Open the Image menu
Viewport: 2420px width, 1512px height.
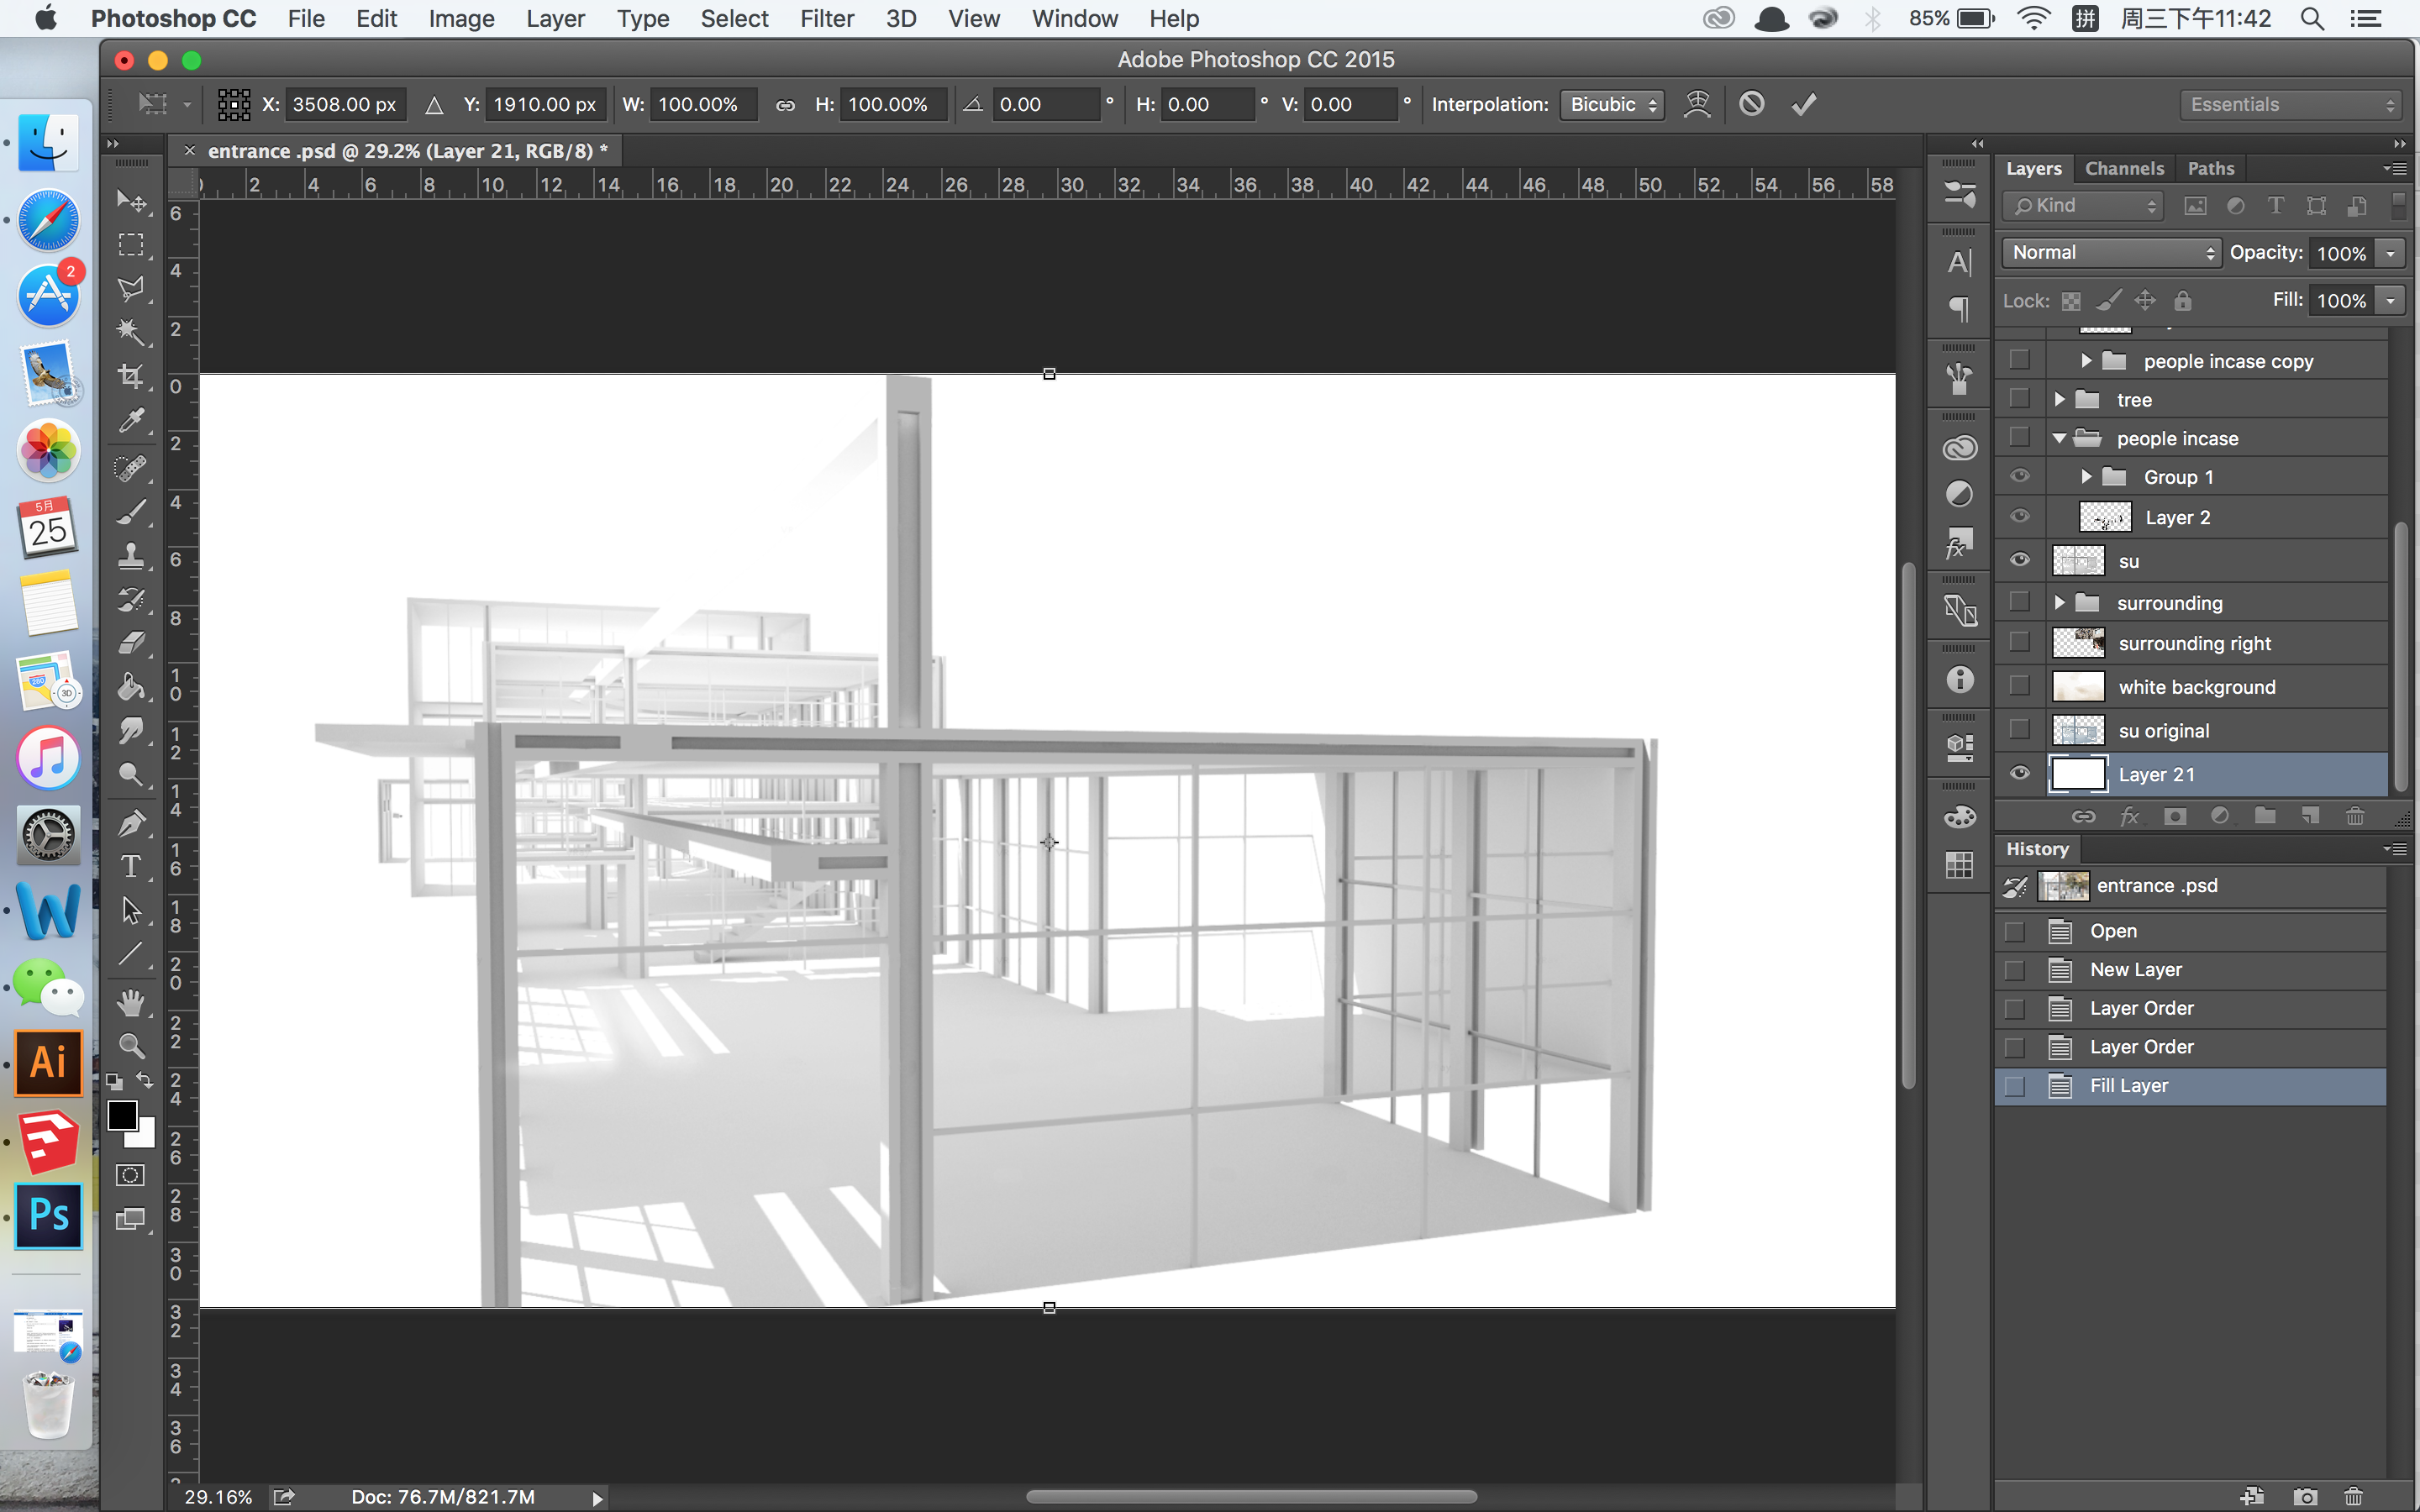[461, 19]
